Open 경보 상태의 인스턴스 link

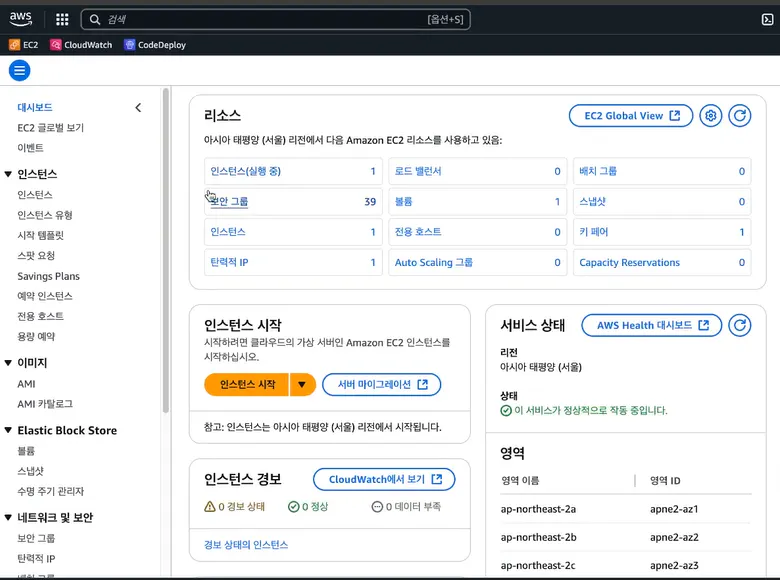[246, 545]
